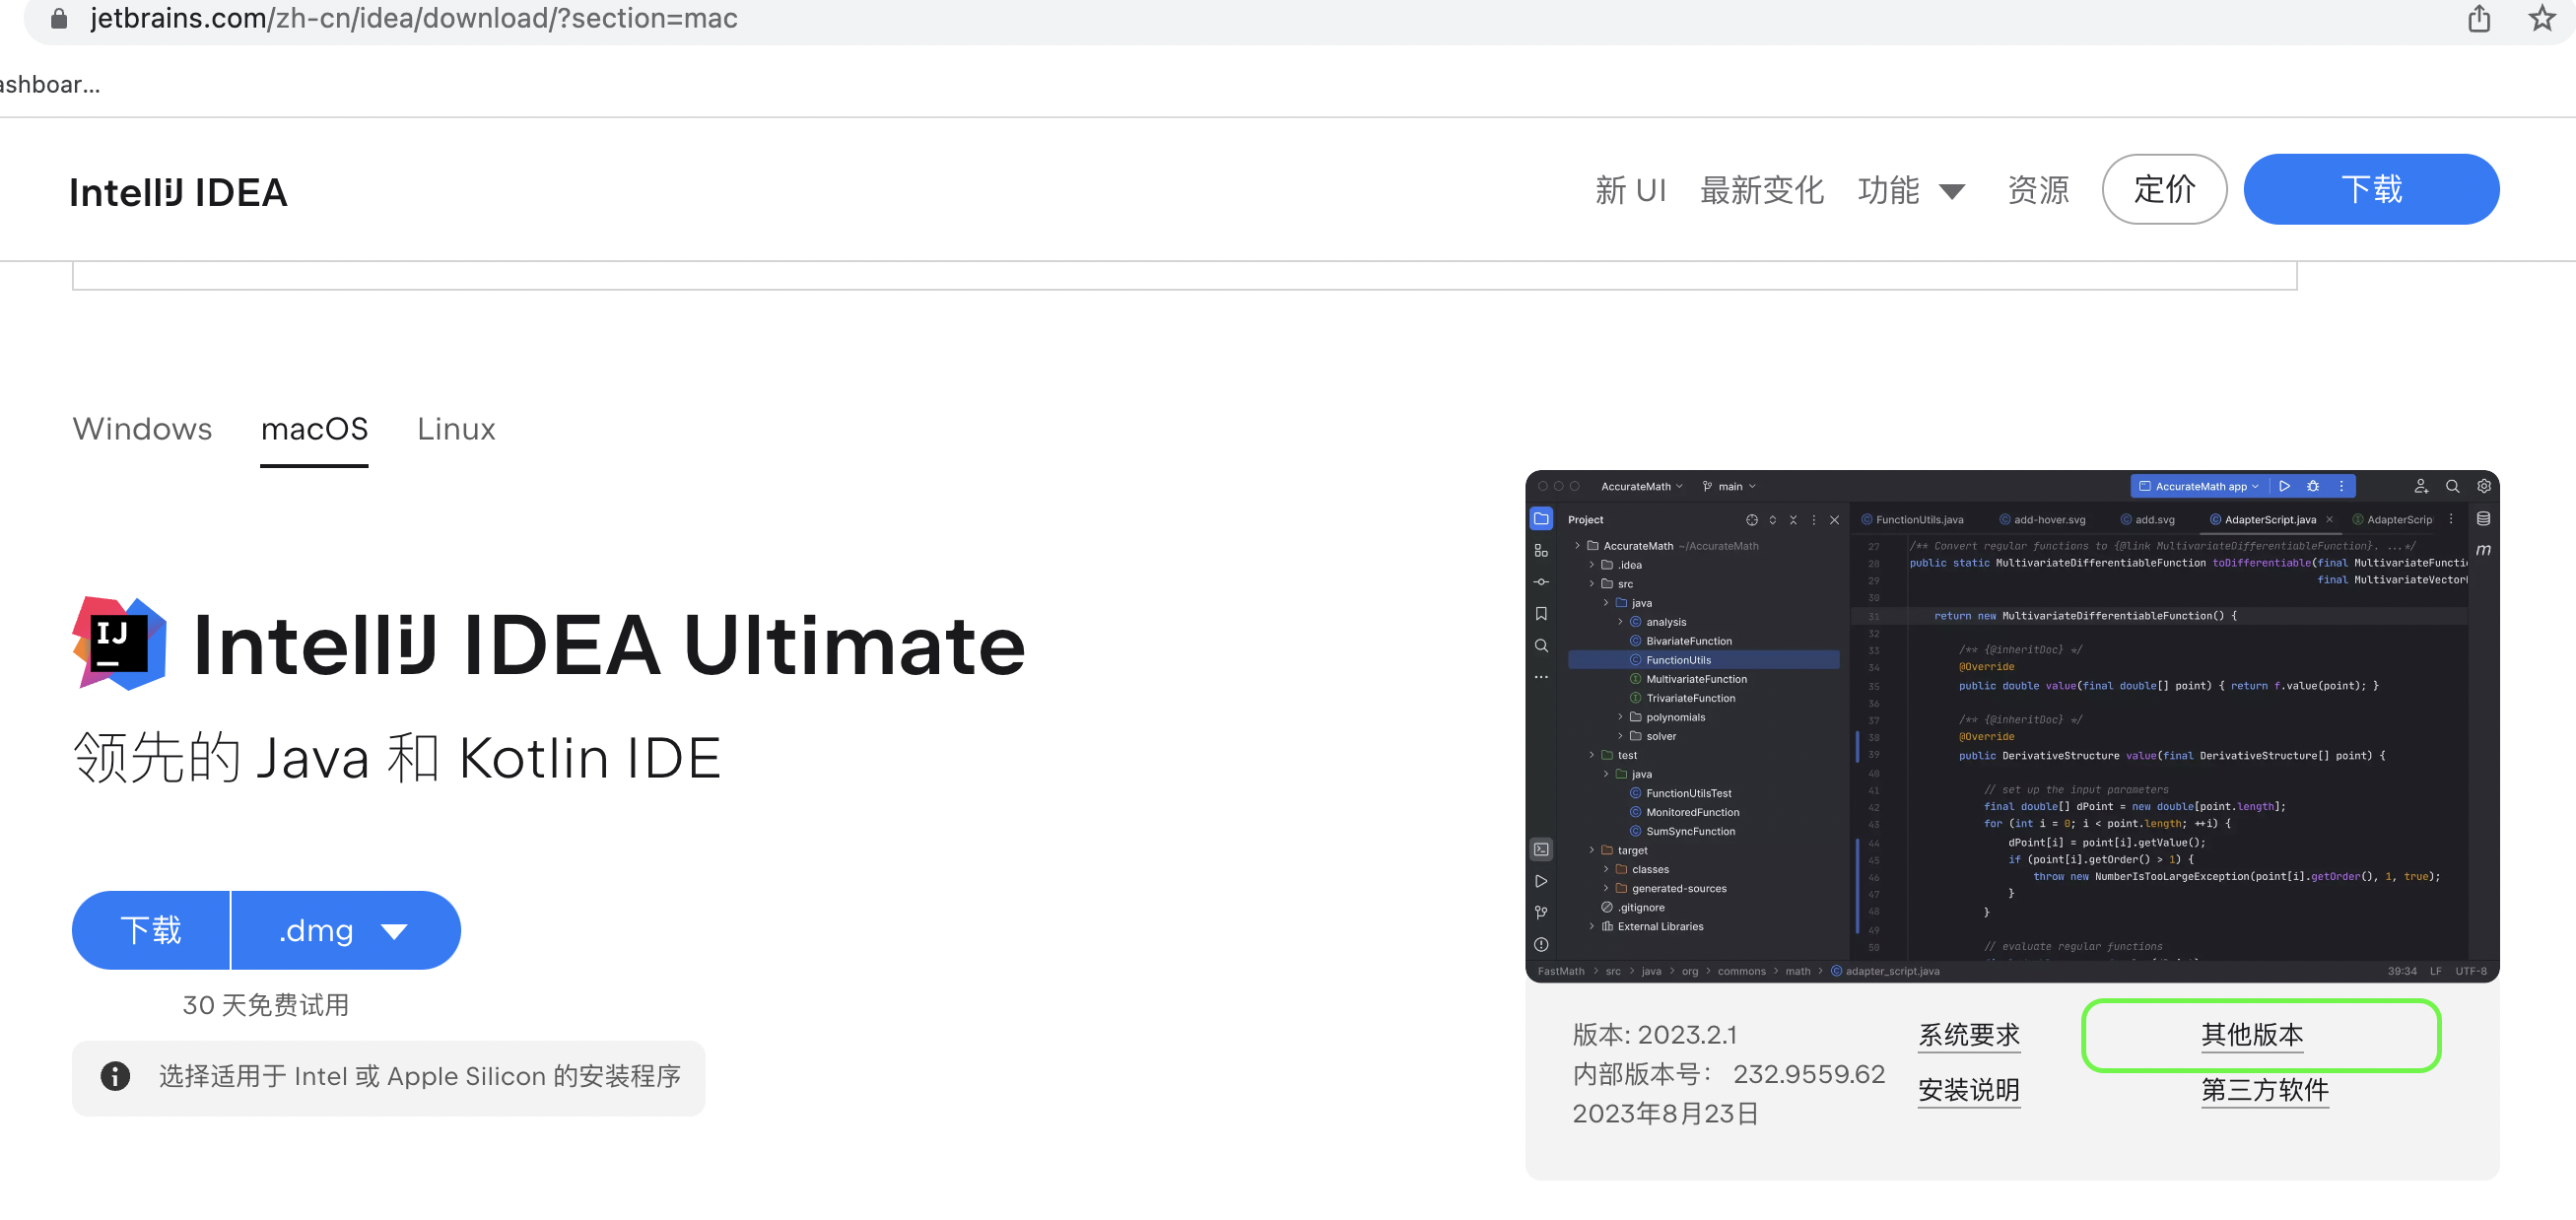Viewport: 2576px width, 1220px height.
Task: Open the 定价 pricing button
Action: pos(2163,189)
